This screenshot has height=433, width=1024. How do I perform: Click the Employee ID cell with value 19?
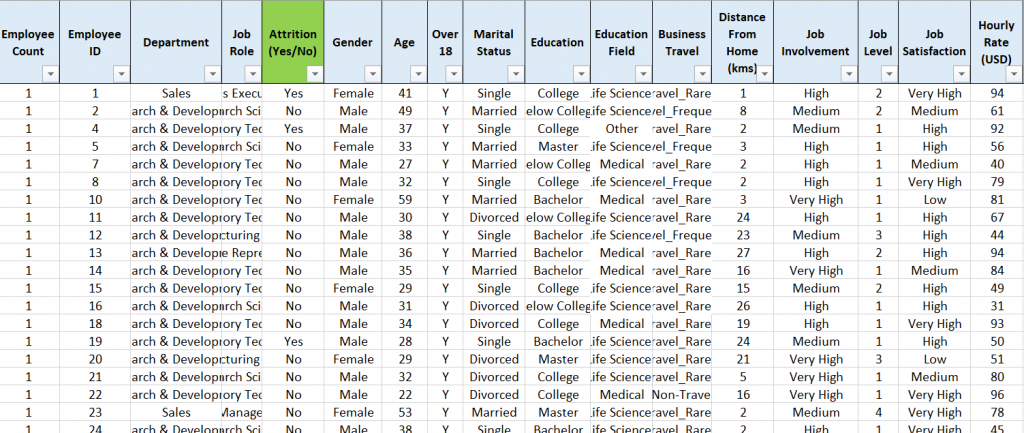[x=95, y=341]
